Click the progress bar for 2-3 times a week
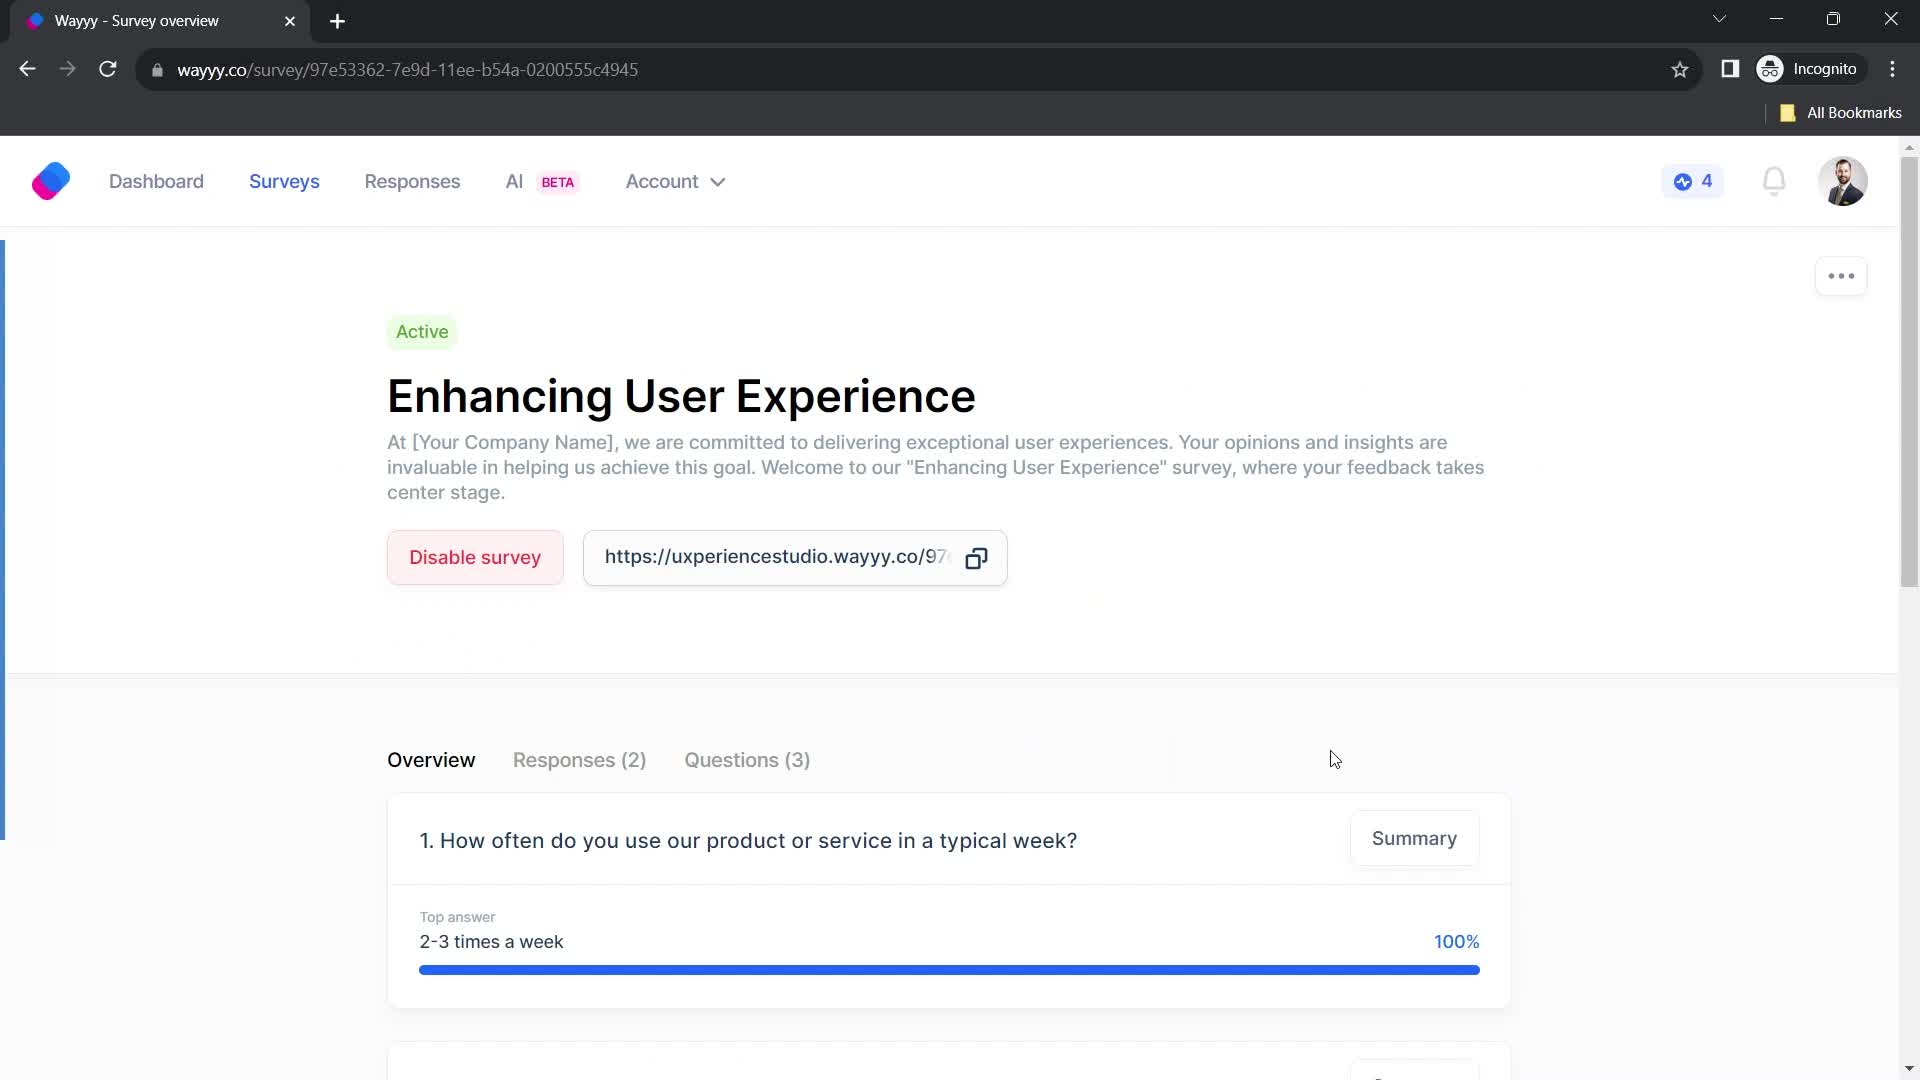 (949, 969)
